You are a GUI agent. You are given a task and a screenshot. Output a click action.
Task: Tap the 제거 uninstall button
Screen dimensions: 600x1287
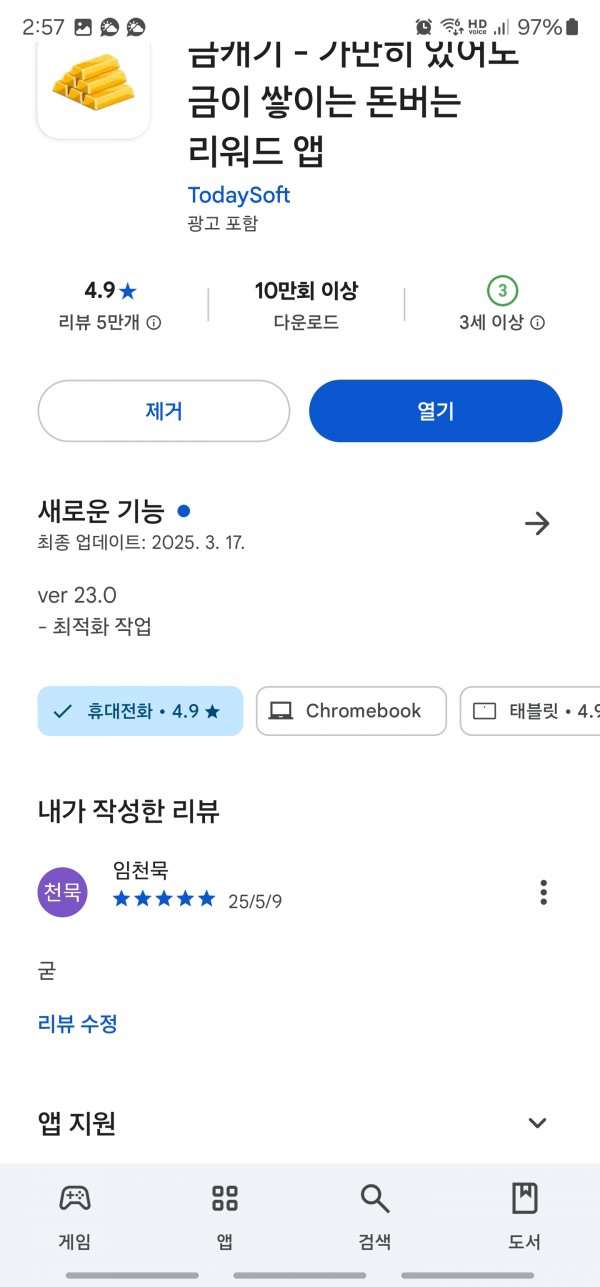click(x=164, y=411)
